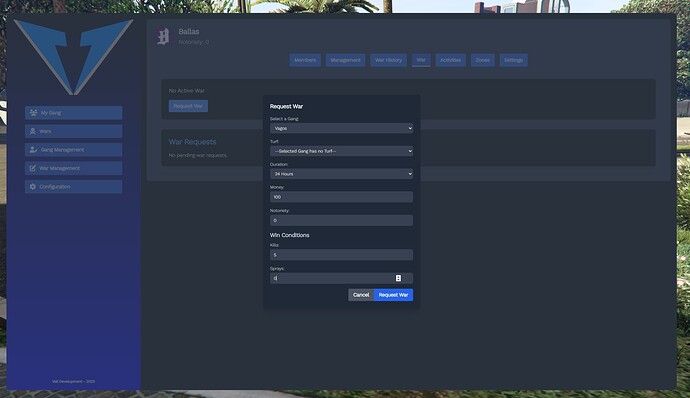Click the Notoriety input field
690x398 pixels.
point(341,220)
